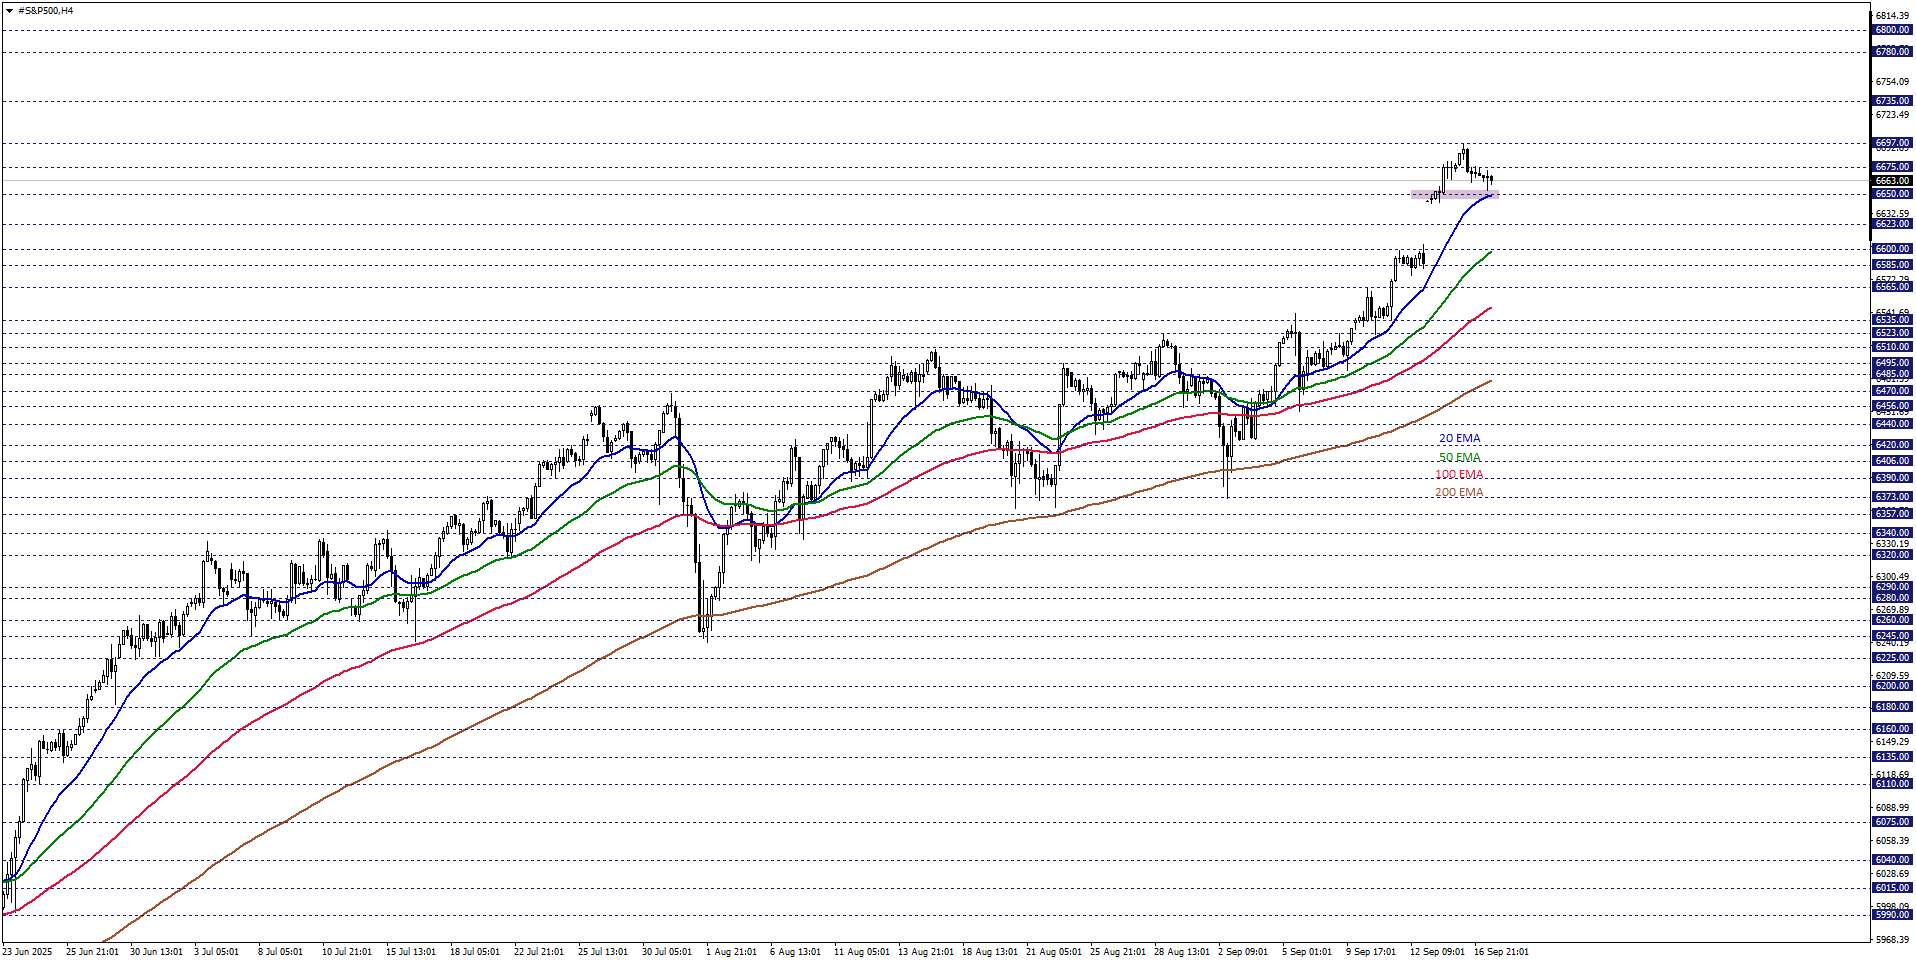
Task: Select the 20 EMA label
Action: (x=1459, y=439)
